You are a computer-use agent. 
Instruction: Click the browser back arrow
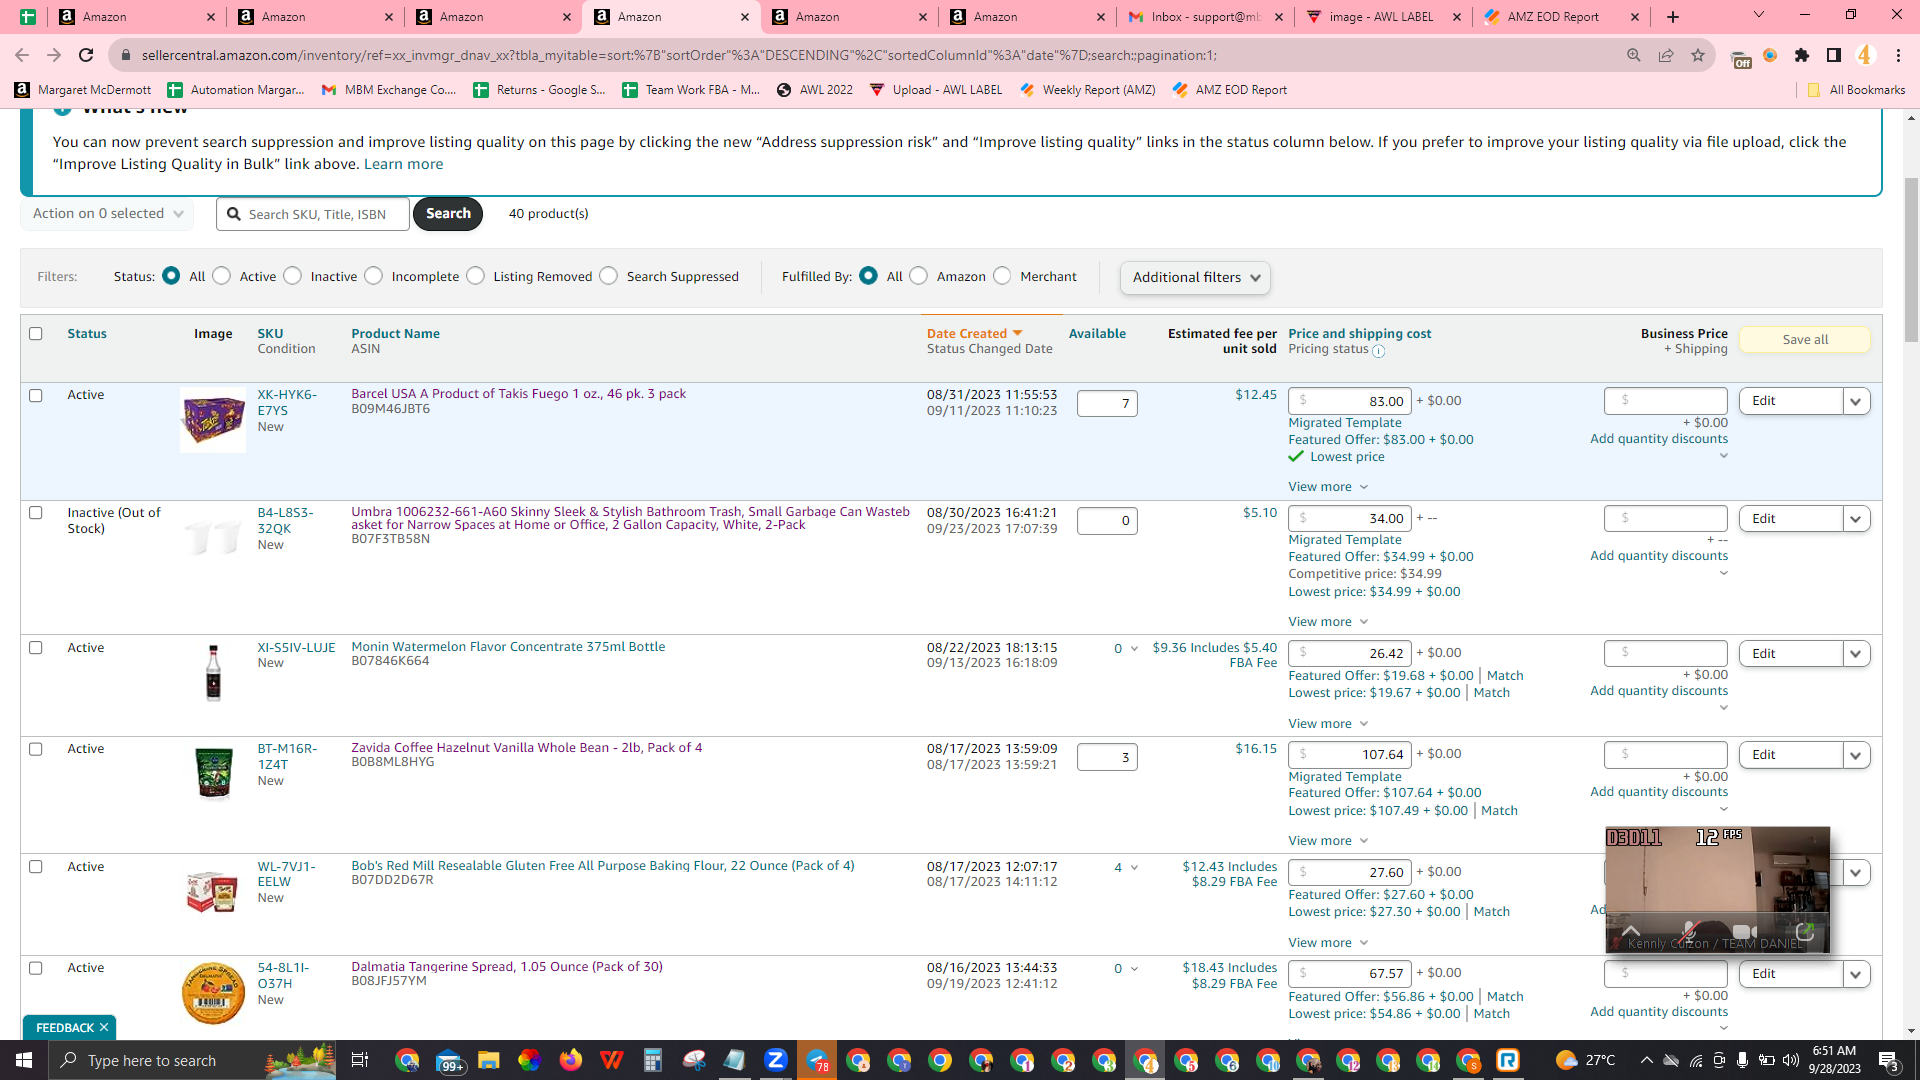click(22, 55)
